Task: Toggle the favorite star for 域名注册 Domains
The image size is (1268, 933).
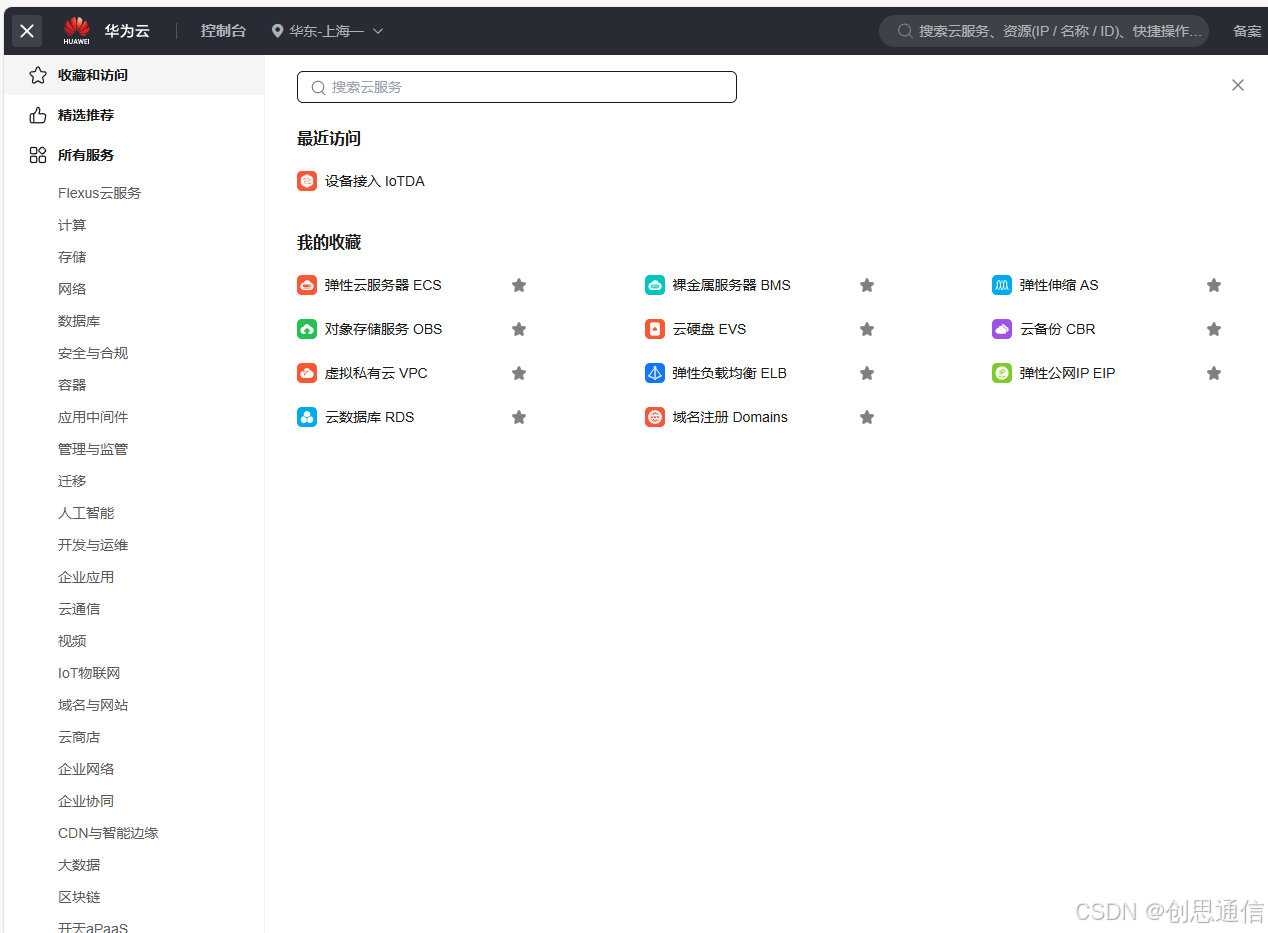Action: (x=867, y=417)
